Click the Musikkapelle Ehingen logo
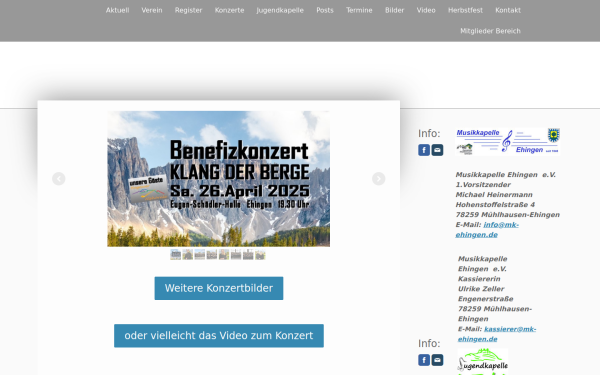The image size is (600, 375). pyautogui.click(x=508, y=142)
